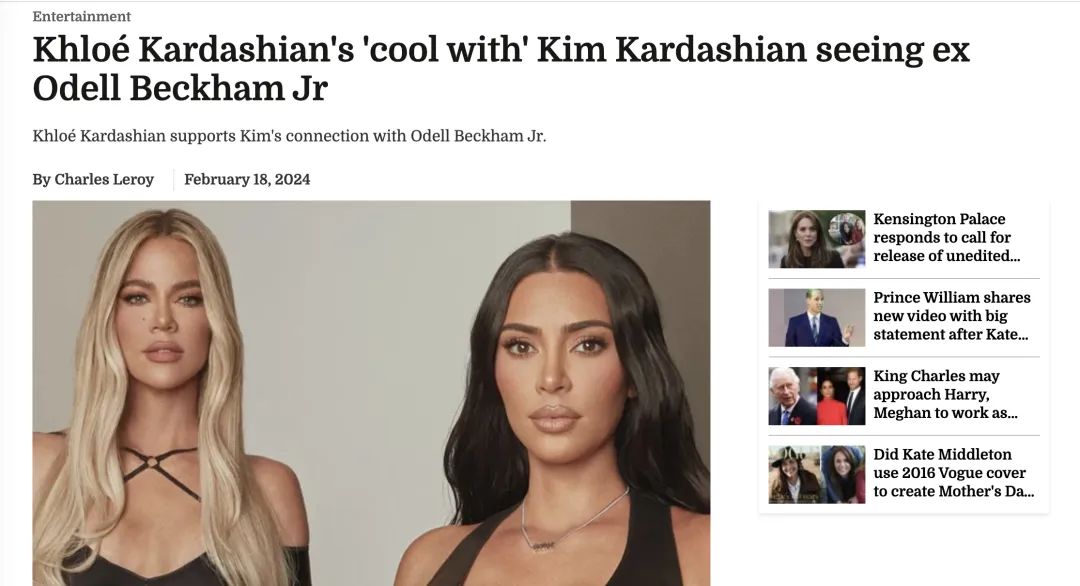This screenshot has height=586, width=1080.
Task: Open the Kate Middleton Vogue cover thumbnail
Action: pyautogui.click(x=817, y=474)
